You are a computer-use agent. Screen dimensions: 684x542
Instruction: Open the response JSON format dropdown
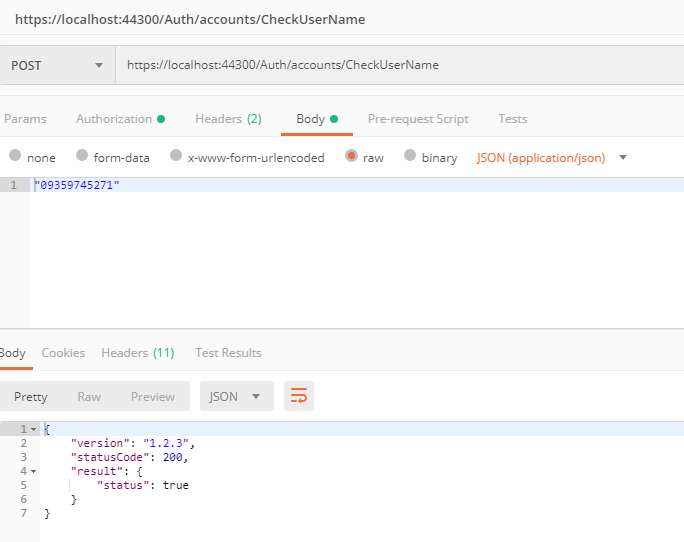(x=236, y=396)
